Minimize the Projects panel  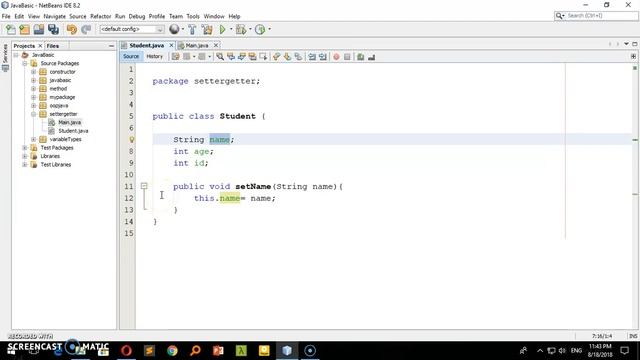[x=111, y=46]
